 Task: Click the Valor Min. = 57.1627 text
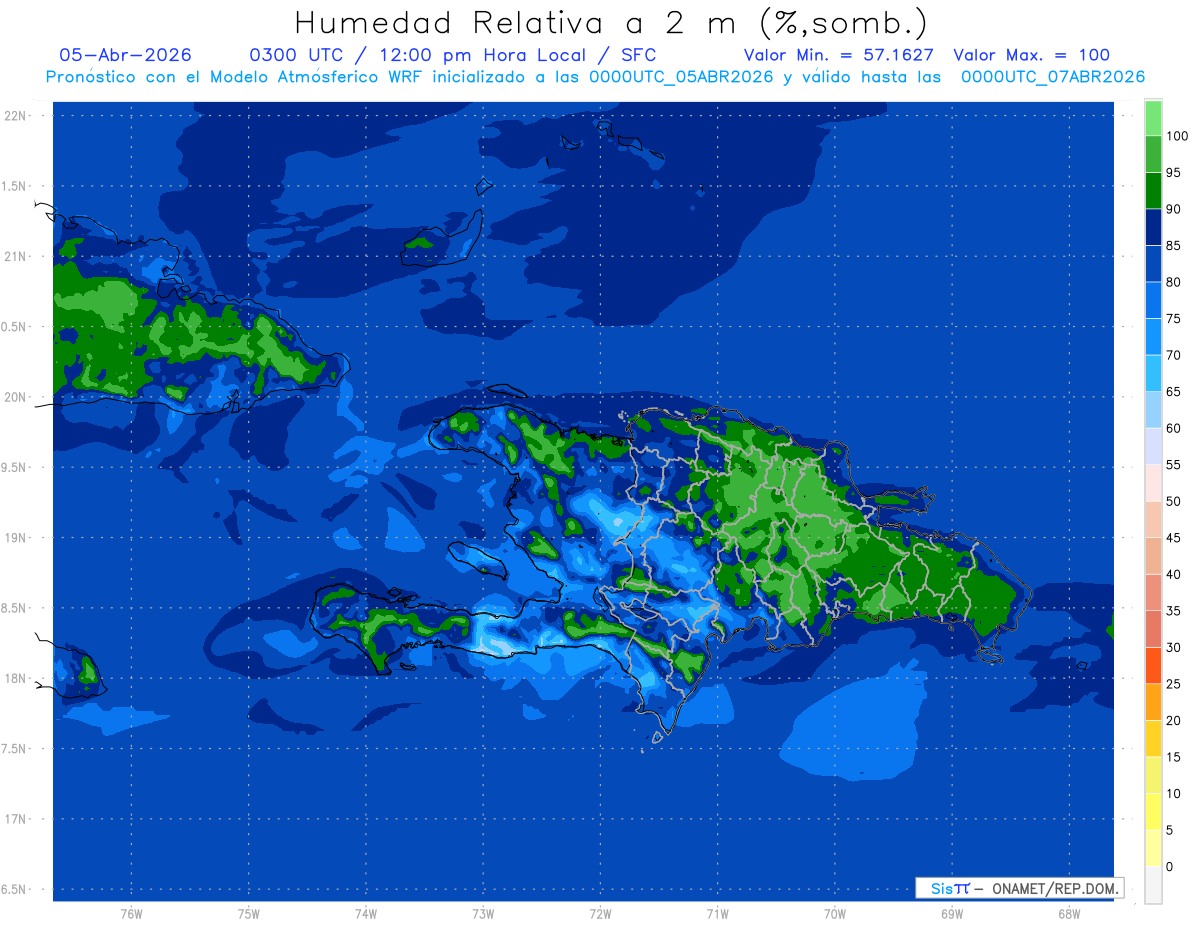(839, 55)
